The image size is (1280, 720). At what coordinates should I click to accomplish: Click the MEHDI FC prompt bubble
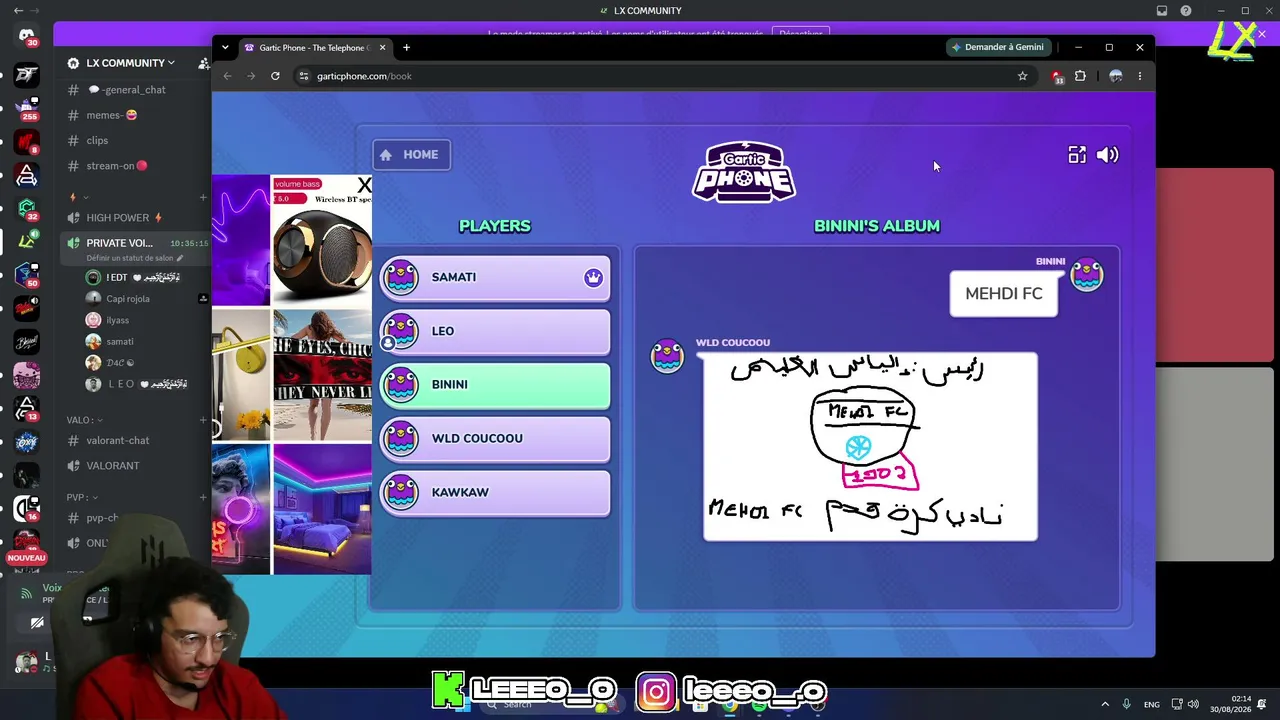tap(1004, 294)
